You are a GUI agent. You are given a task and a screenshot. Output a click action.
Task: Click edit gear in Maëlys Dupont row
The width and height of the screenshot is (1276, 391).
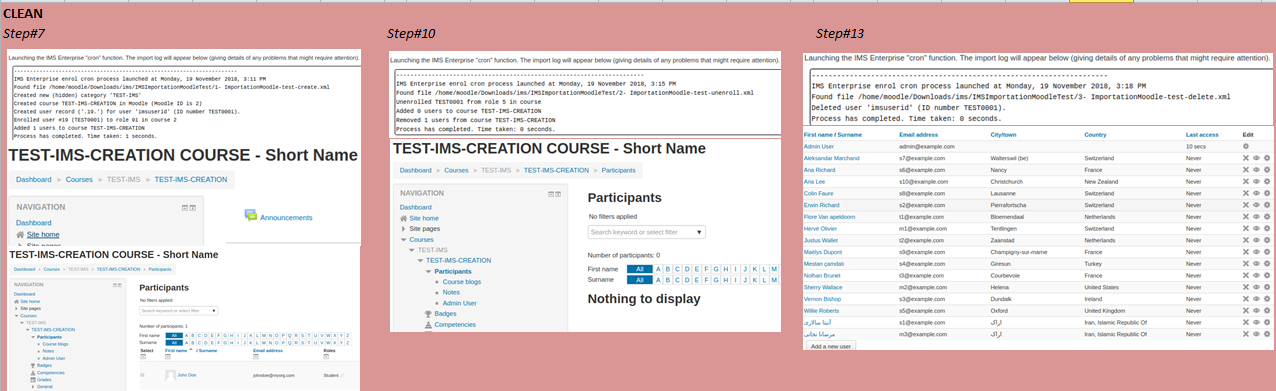1267,252
